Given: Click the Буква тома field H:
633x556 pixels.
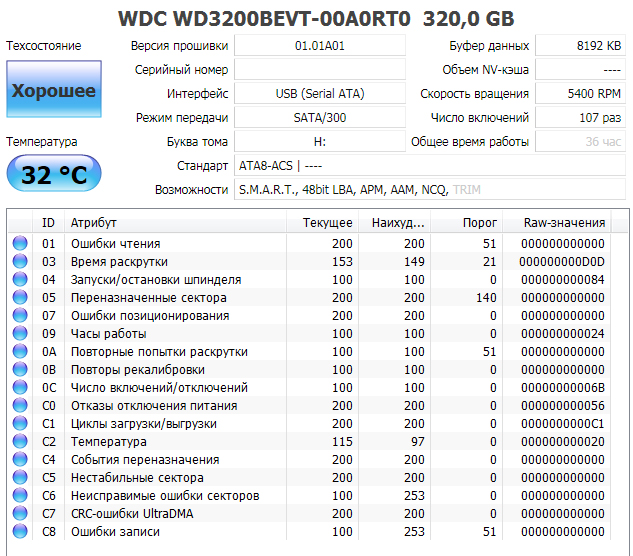Looking at the screenshot, I should tap(320, 142).
